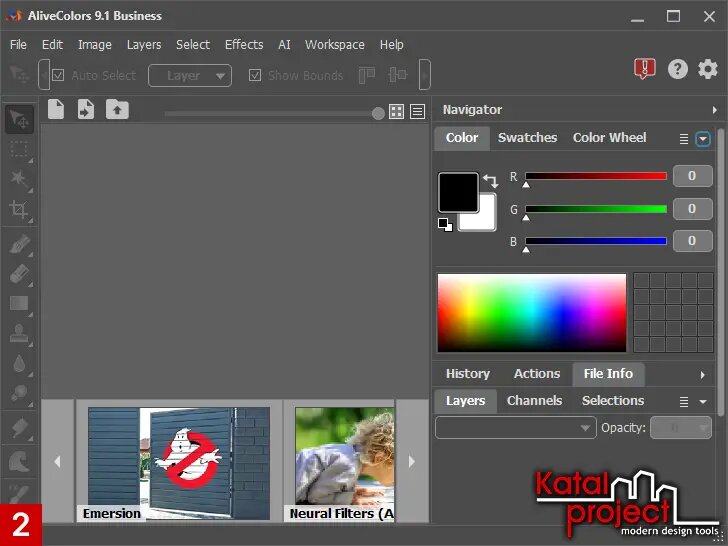Open the Layer dropdown in options bar

[190, 76]
